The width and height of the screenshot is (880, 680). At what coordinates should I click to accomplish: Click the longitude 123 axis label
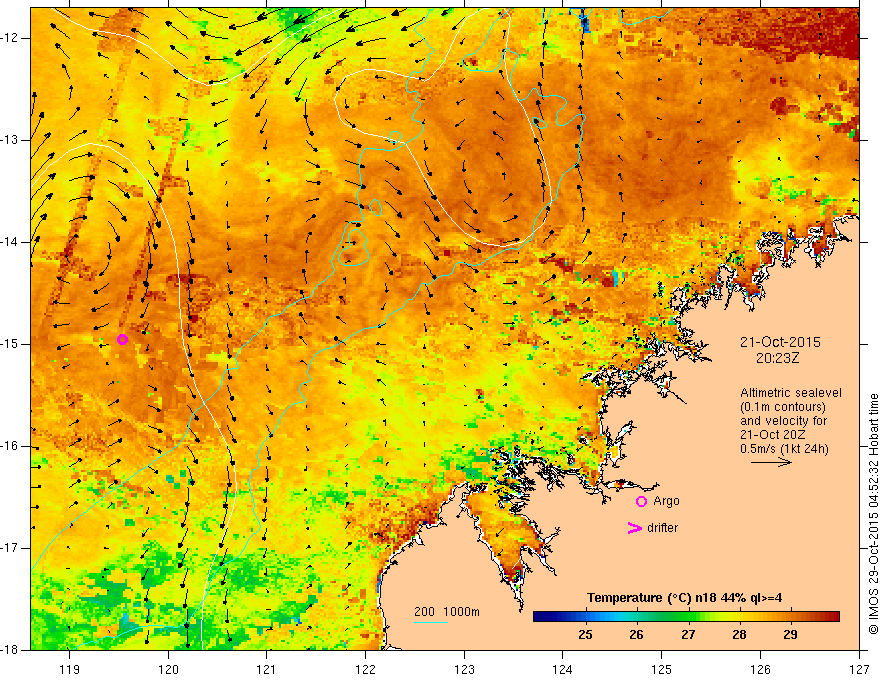coord(464,669)
